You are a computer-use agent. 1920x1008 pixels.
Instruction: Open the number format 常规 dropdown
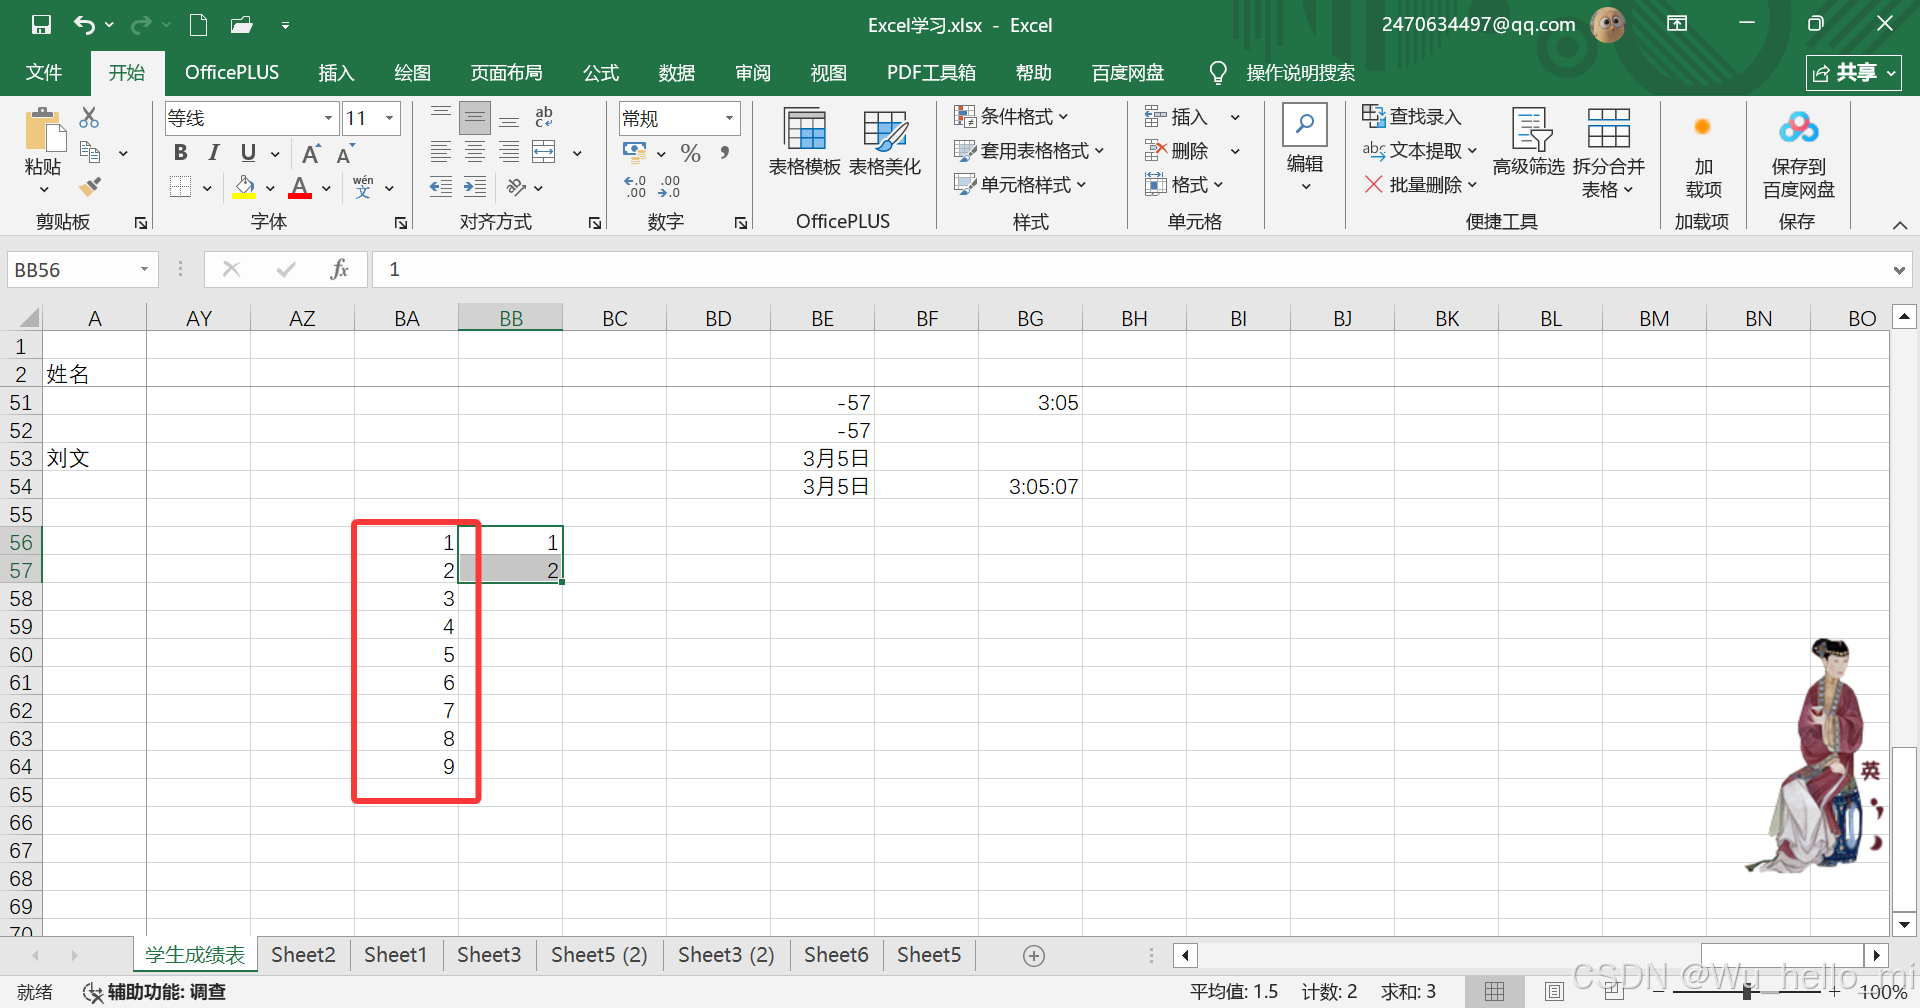[x=729, y=118]
